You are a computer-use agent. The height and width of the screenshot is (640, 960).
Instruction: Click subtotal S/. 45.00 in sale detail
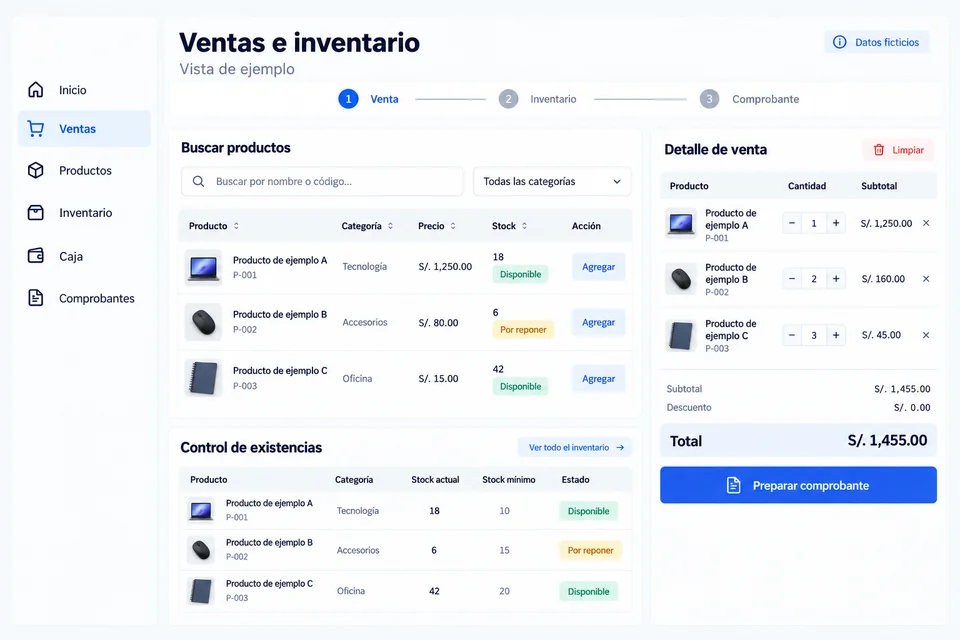point(881,335)
